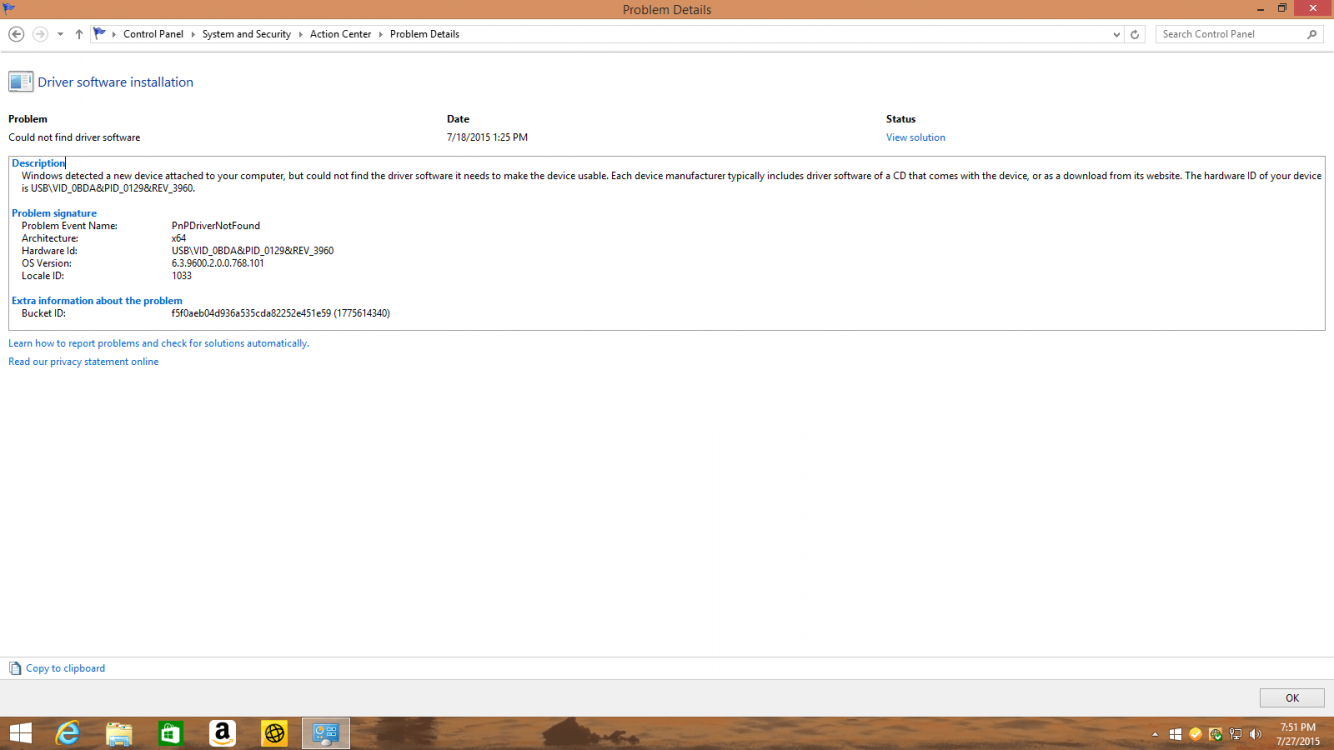Open File Explorer from the taskbar

click(119, 733)
